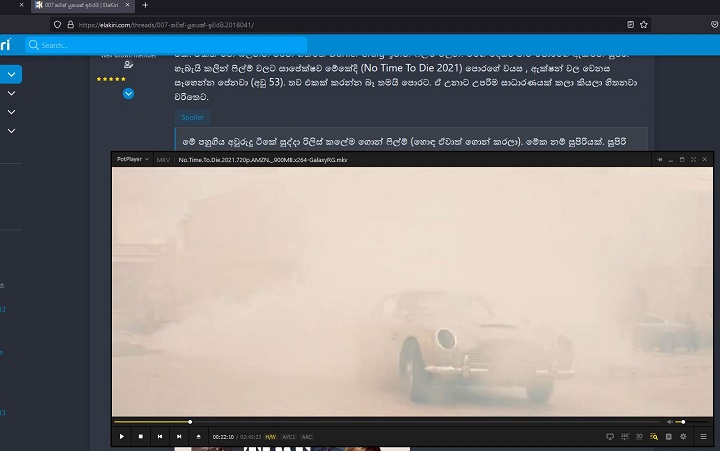
Task: Skip to the previous file in PotPlayer
Action: 160,437
